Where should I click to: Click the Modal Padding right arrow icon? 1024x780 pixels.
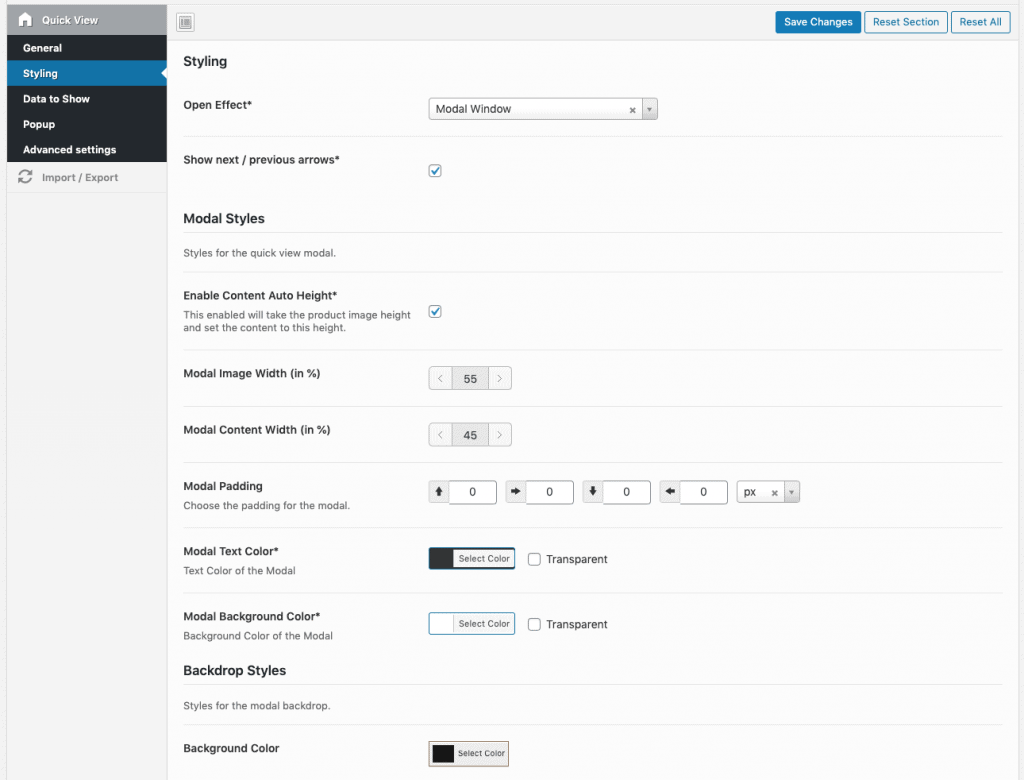click(x=516, y=492)
